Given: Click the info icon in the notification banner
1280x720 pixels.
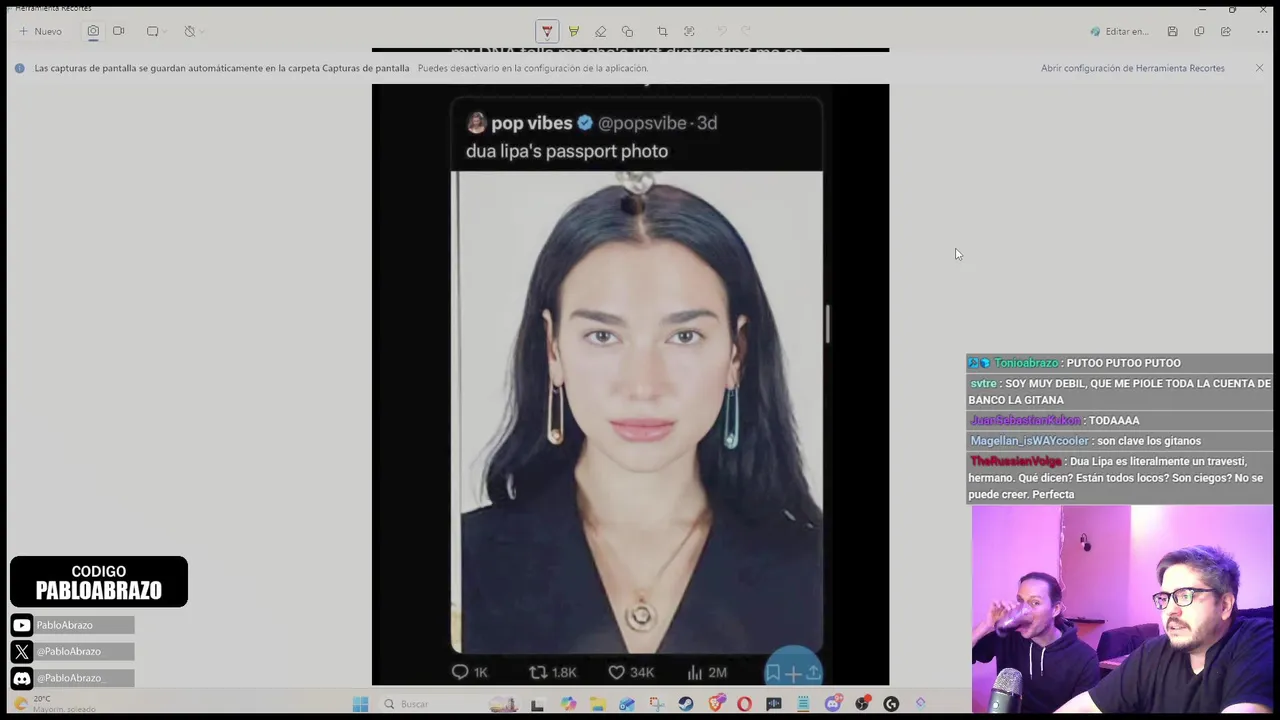Looking at the screenshot, I should (20, 68).
